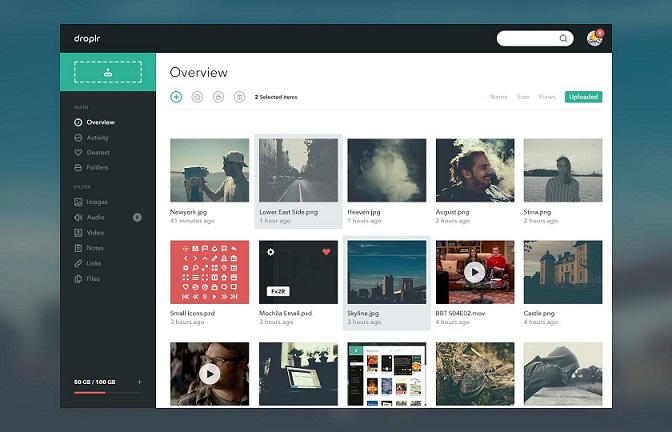
Task: Sort files by Name
Action: point(498,97)
